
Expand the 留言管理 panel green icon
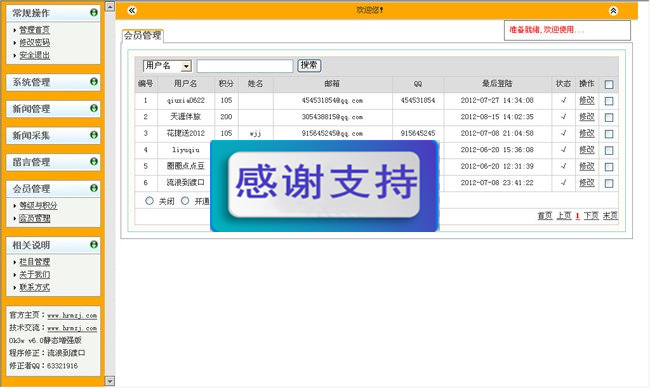[94, 161]
